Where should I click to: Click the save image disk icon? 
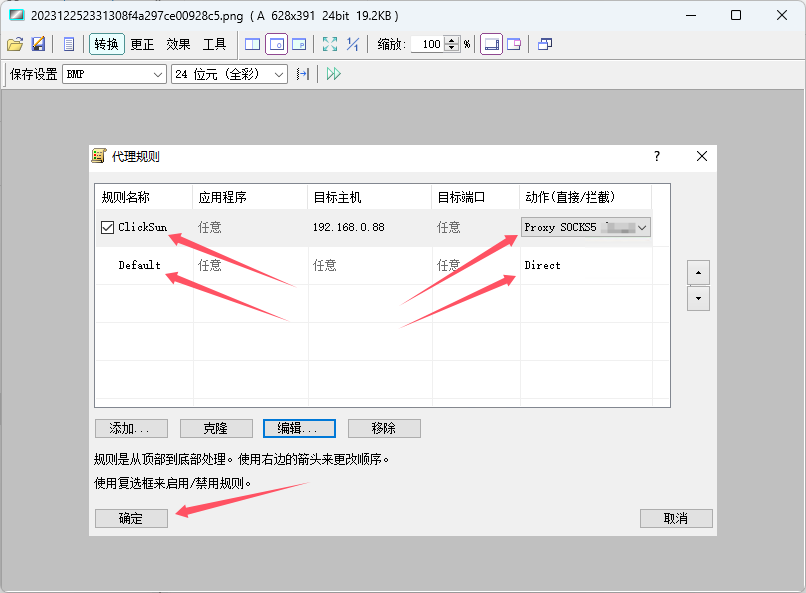(38, 44)
